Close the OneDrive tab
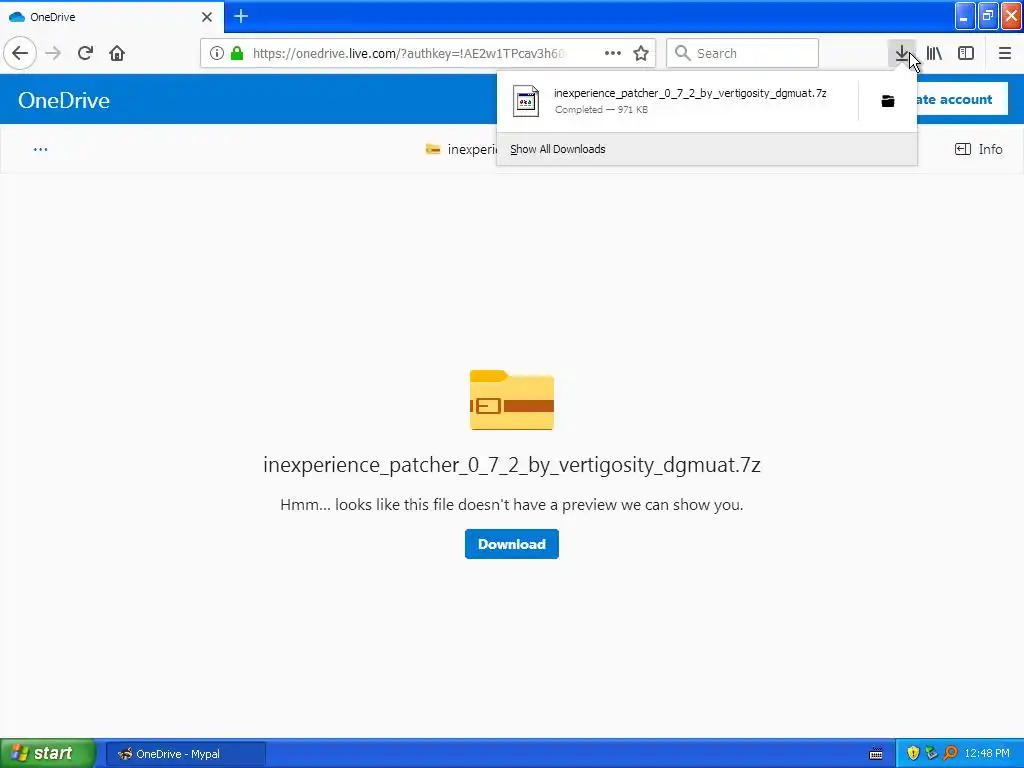This screenshot has height=768, width=1024. coord(207,17)
